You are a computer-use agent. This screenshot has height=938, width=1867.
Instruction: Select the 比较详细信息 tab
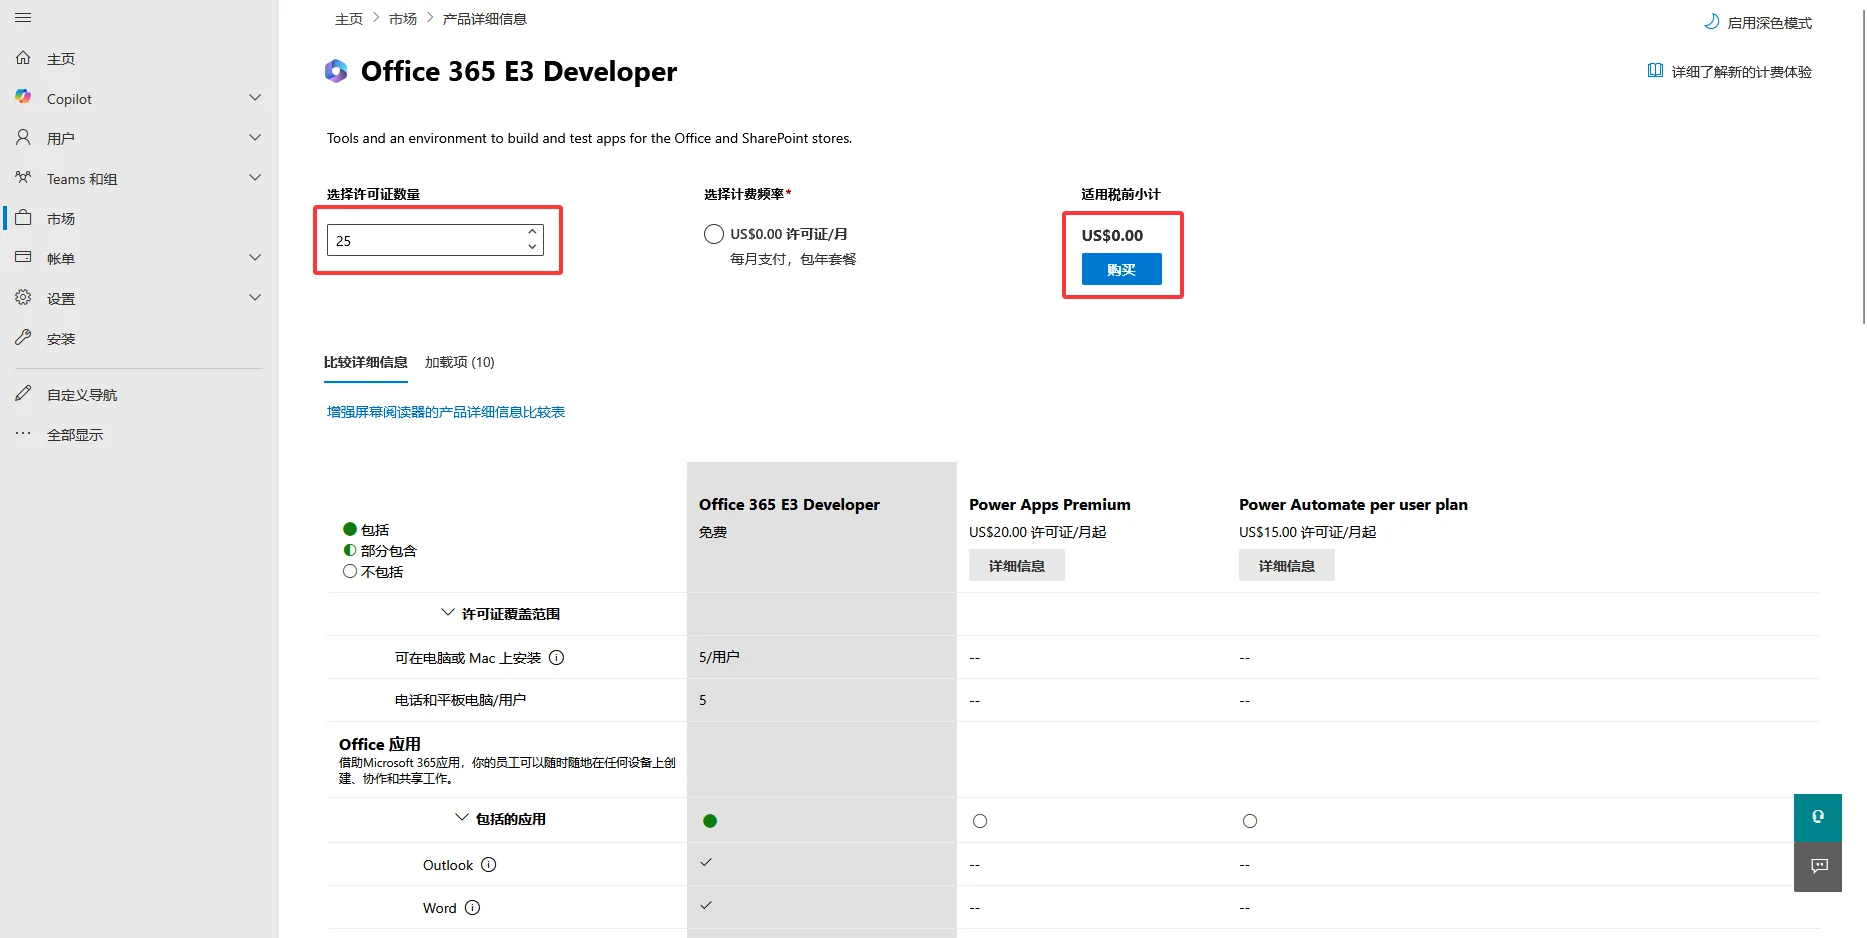(x=366, y=362)
